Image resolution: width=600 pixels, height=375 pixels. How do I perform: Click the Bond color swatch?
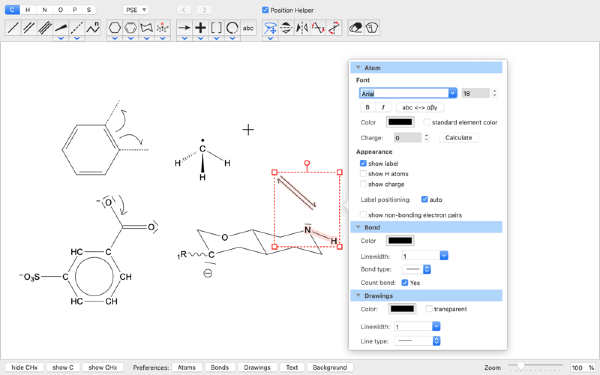coord(400,241)
